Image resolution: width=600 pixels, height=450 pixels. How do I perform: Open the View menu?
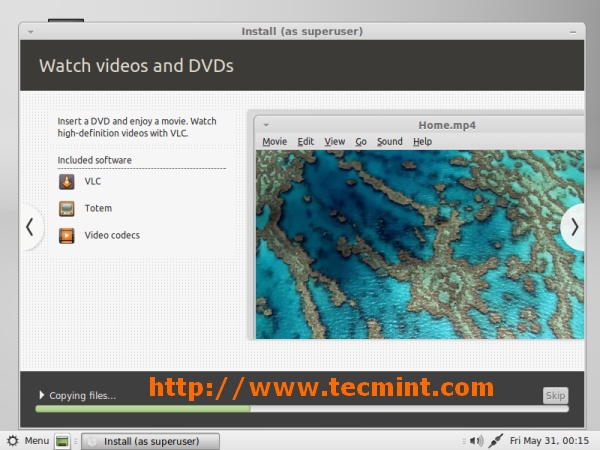[334, 142]
